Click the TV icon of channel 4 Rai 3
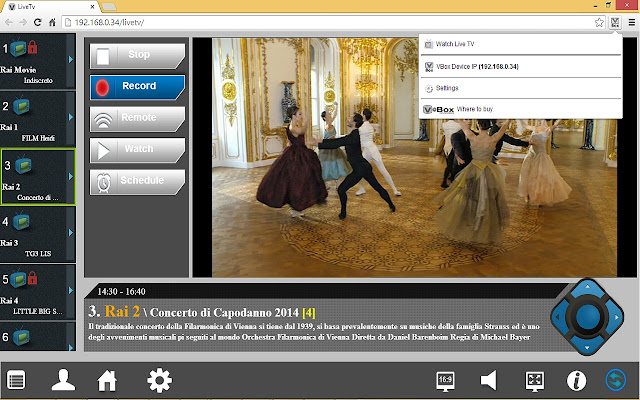The height and width of the screenshot is (400, 640). 21,222
